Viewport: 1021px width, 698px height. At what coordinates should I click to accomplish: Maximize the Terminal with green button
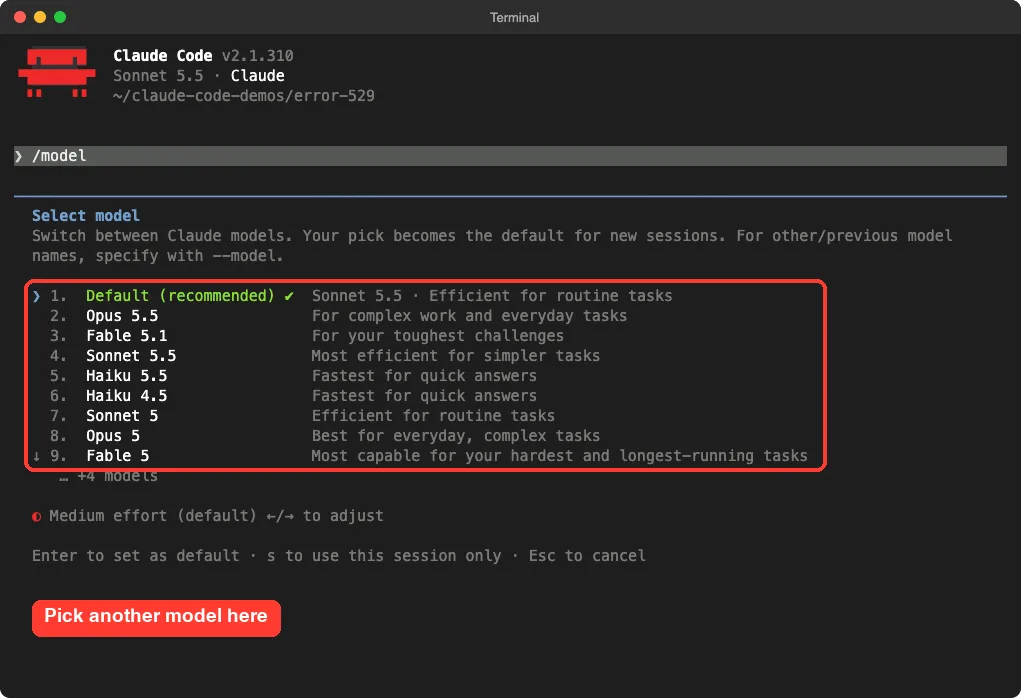point(60,18)
